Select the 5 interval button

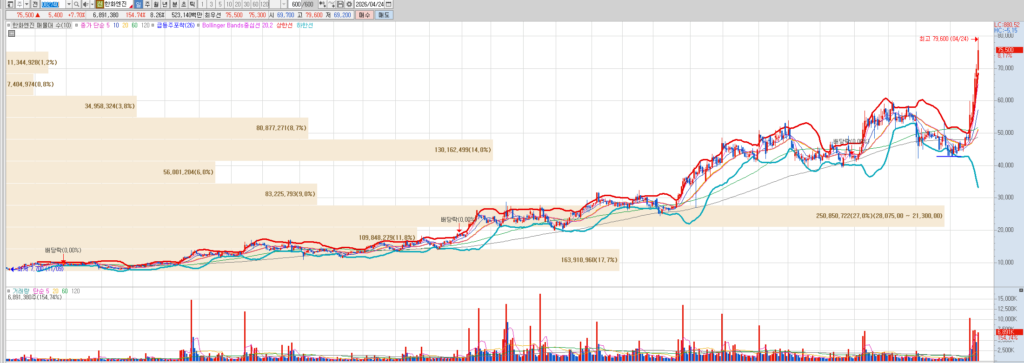[x=220, y=4]
